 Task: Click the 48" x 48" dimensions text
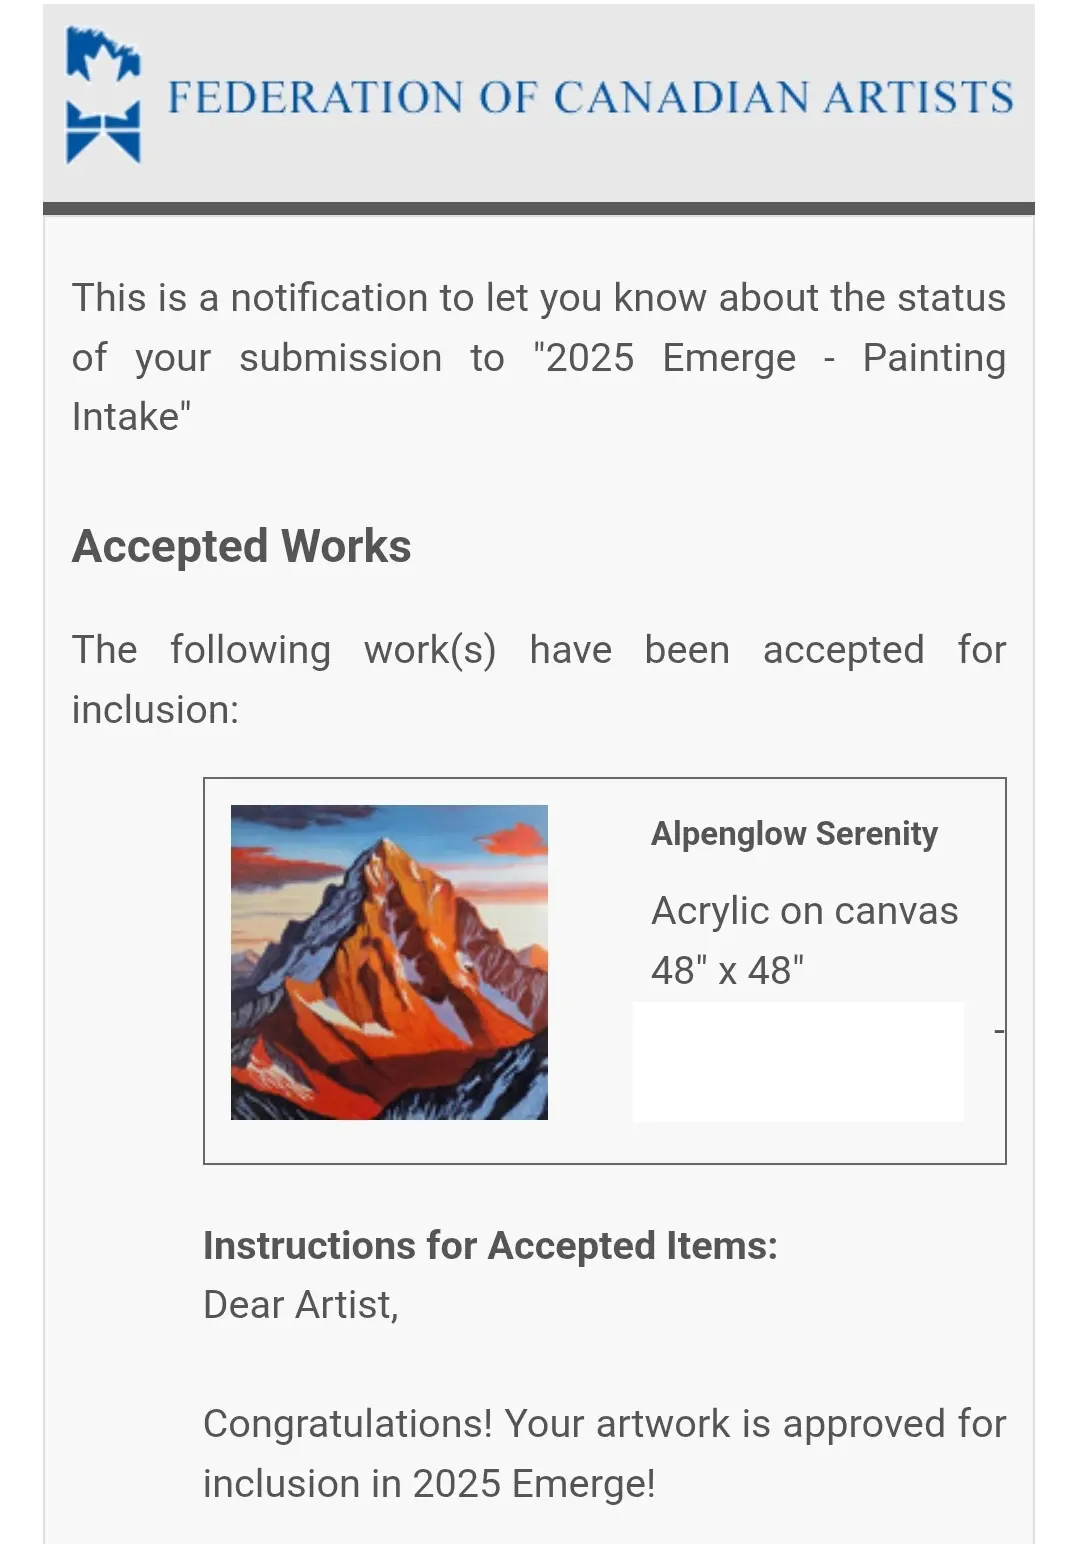click(x=727, y=970)
